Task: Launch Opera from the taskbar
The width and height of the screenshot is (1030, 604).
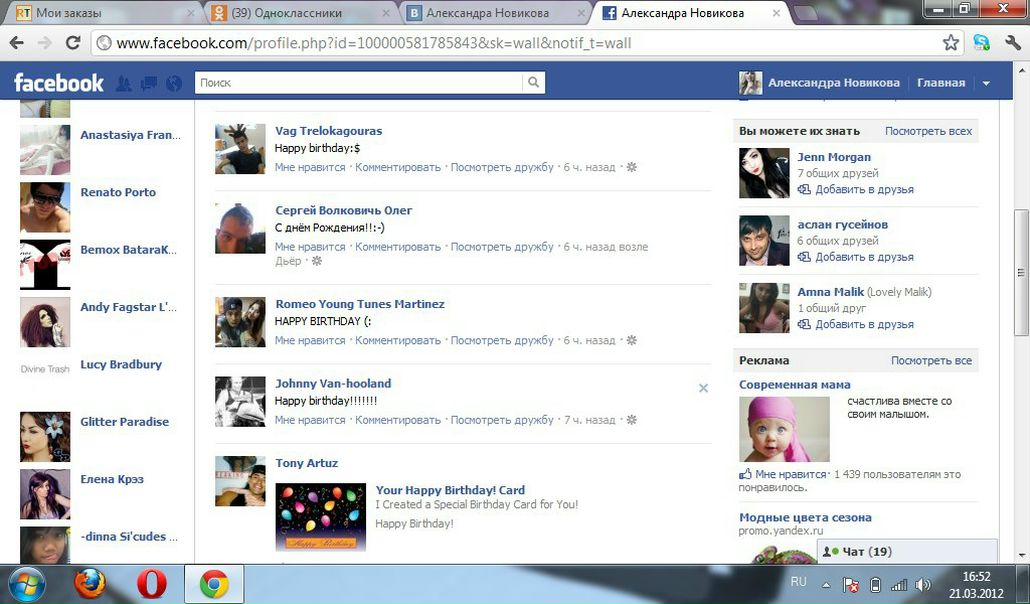Action: tap(152, 584)
